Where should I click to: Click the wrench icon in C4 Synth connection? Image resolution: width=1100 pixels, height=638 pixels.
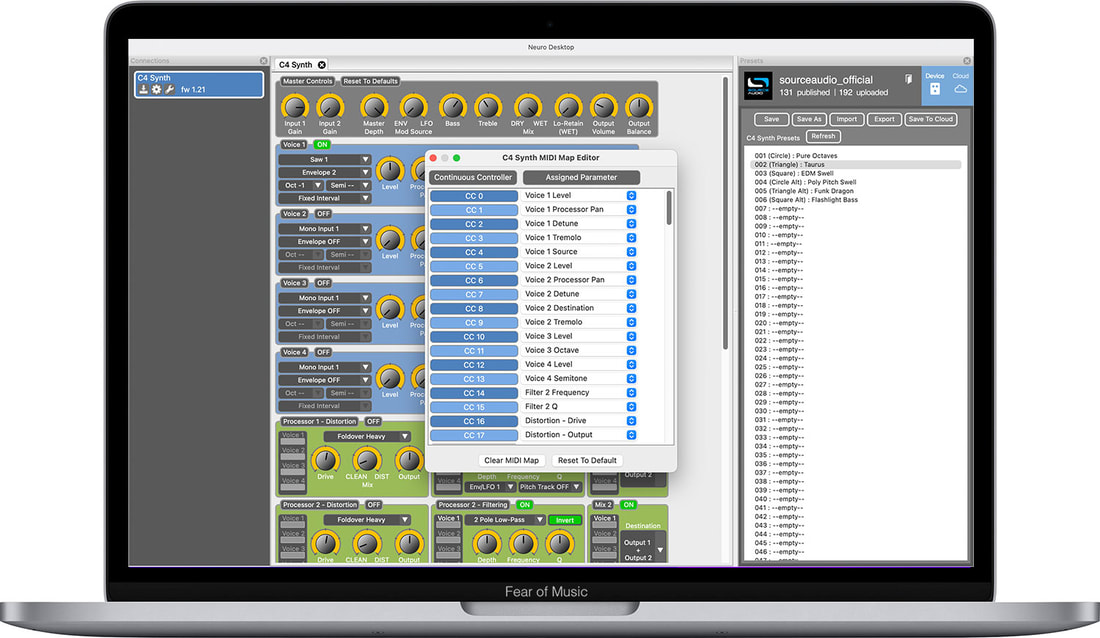[170, 89]
